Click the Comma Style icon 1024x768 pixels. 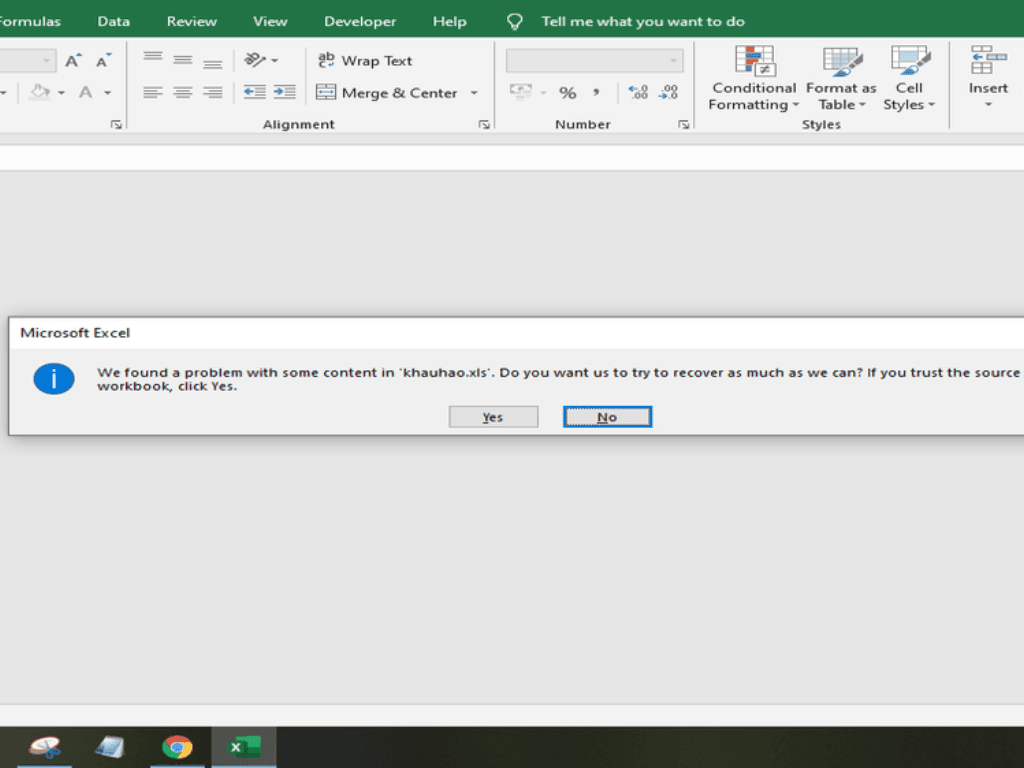click(596, 93)
